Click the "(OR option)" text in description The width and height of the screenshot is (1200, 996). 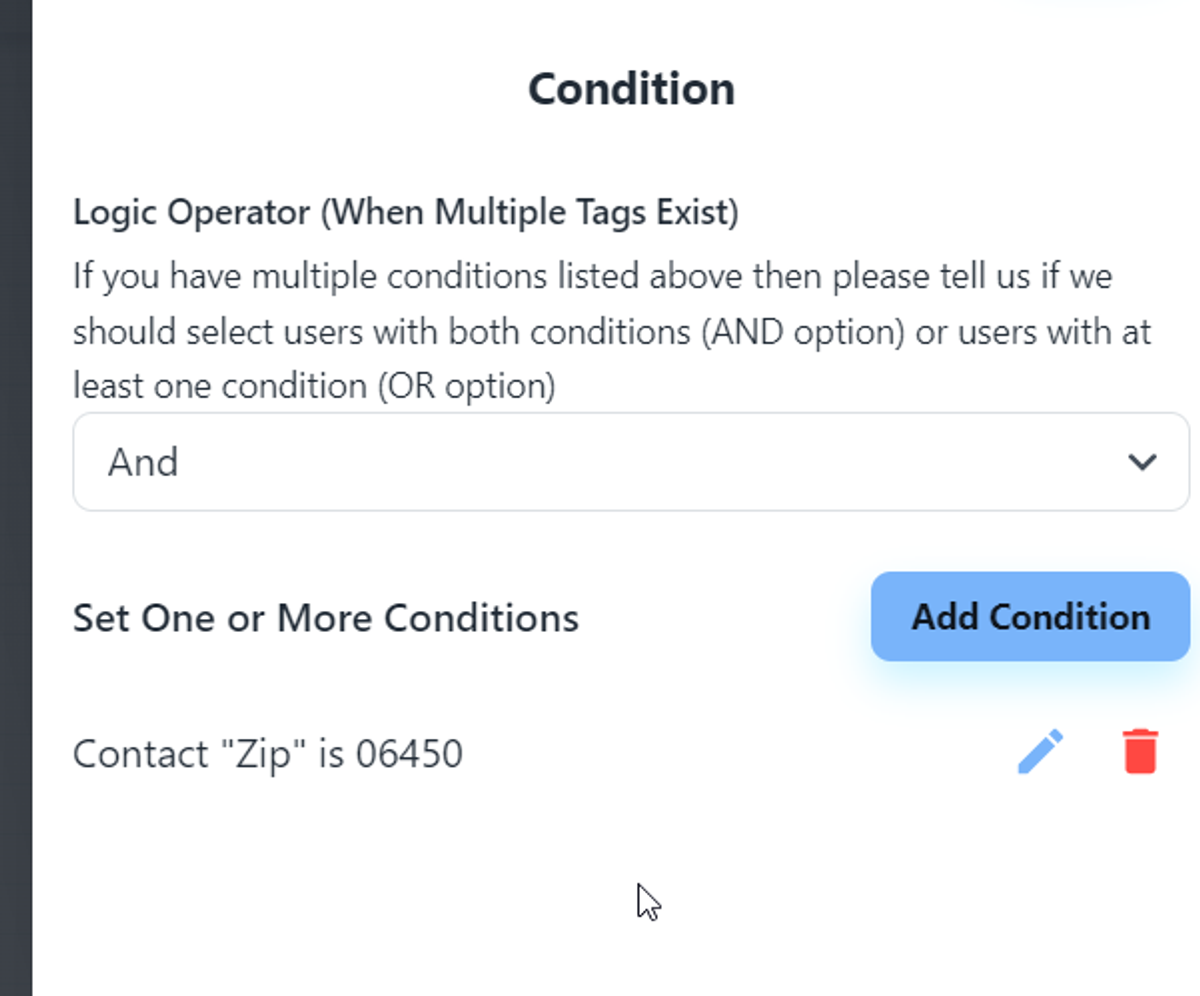click(466, 386)
